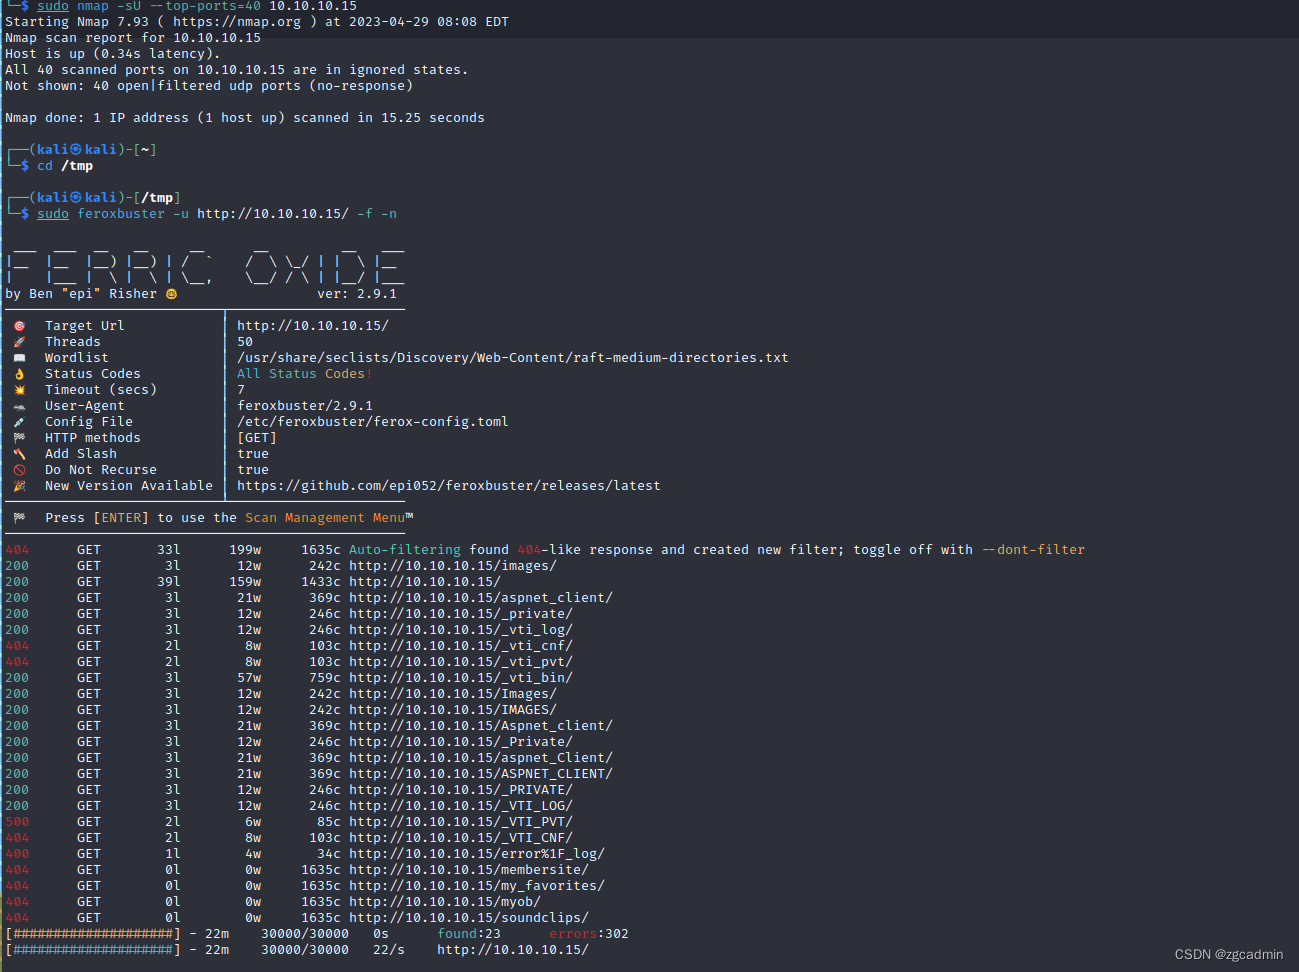Click the lowercase /images/ result URL
This screenshot has width=1299, height=972.
pyautogui.click(x=453, y=566)
